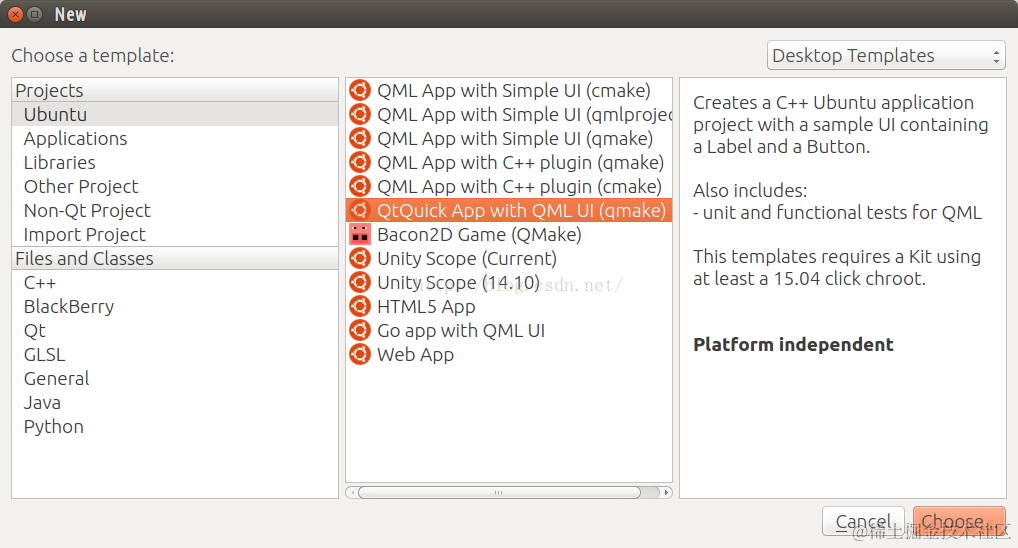
Task: Select the General files category
Action: (175, 379)
